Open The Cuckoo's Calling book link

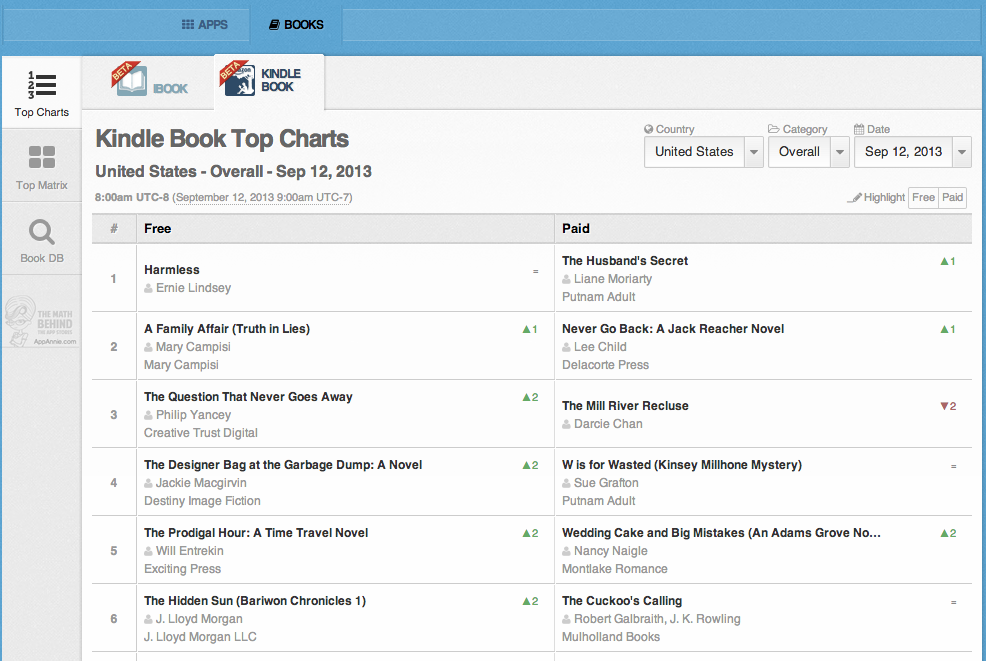point(622,601)
